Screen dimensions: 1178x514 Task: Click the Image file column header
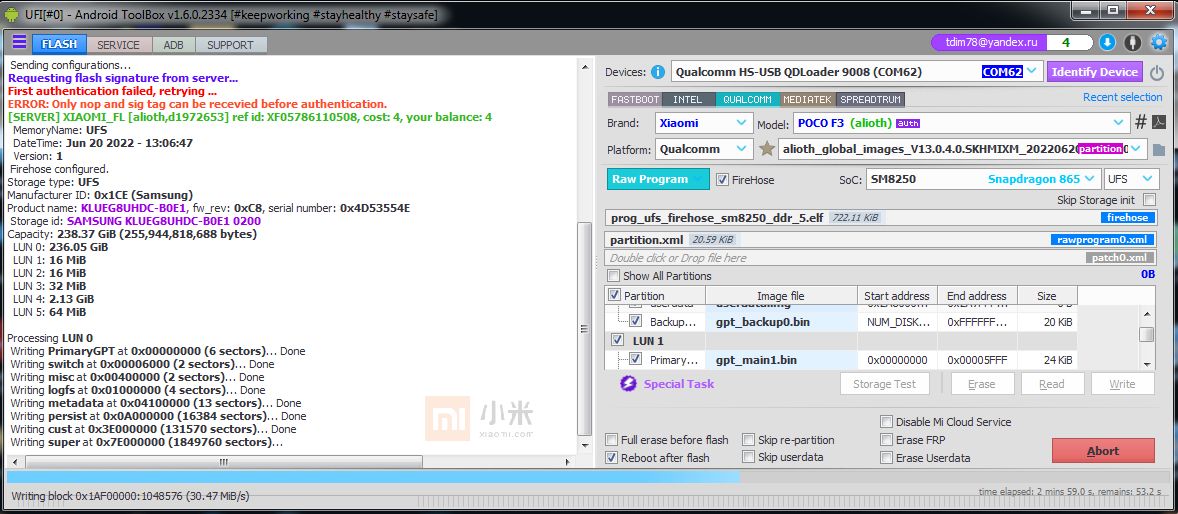point(781,295)
